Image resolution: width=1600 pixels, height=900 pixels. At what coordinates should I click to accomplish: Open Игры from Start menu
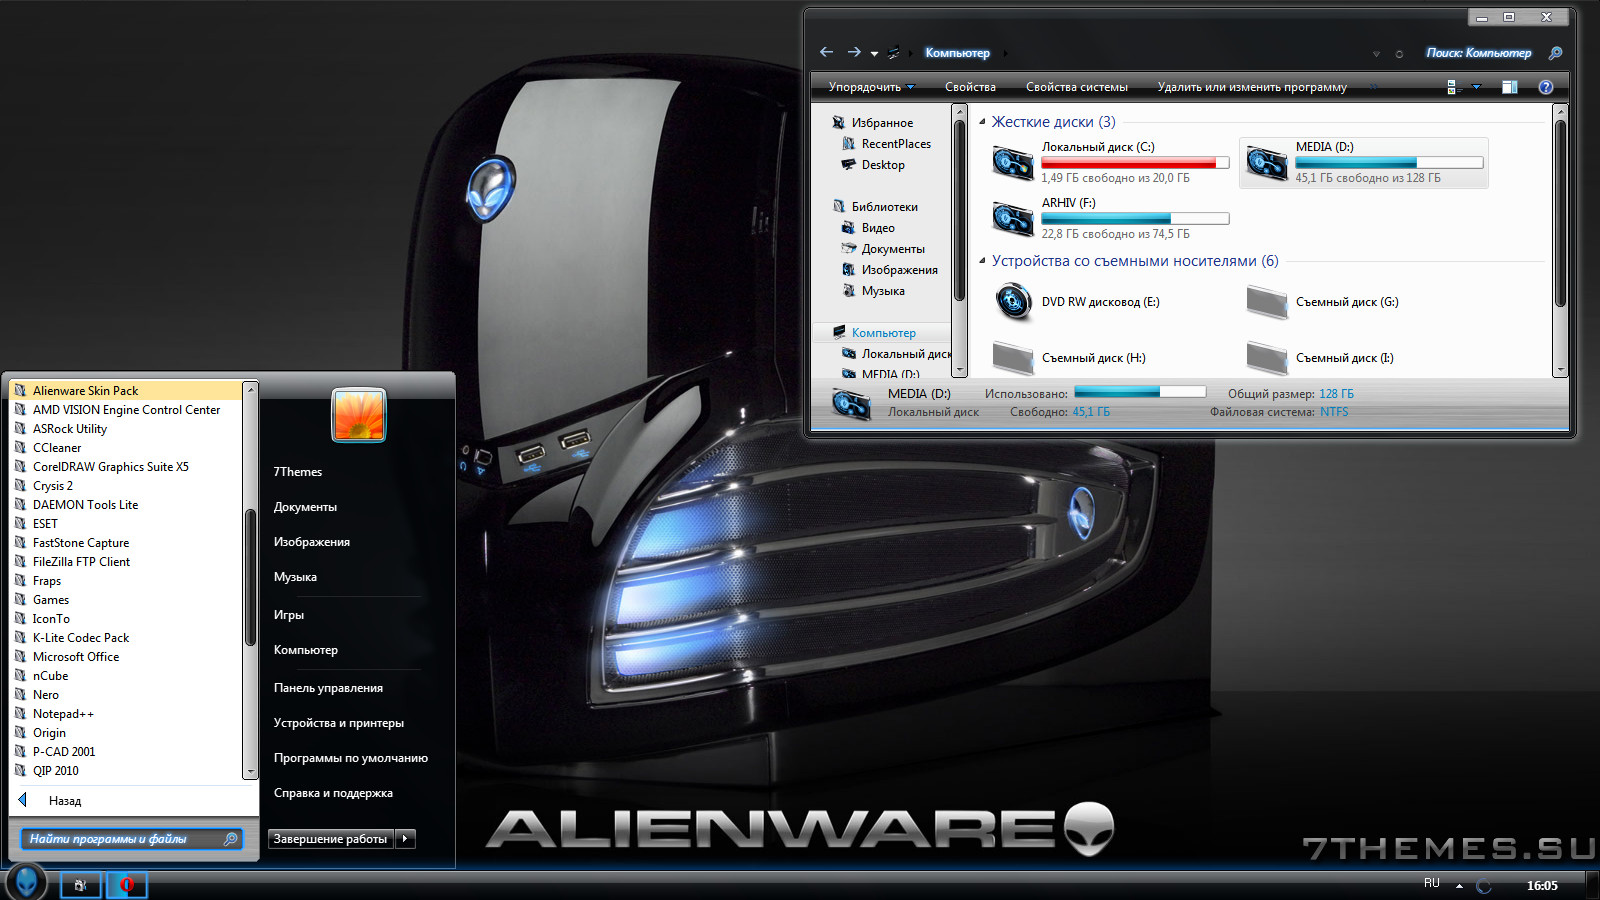(289, 615)
